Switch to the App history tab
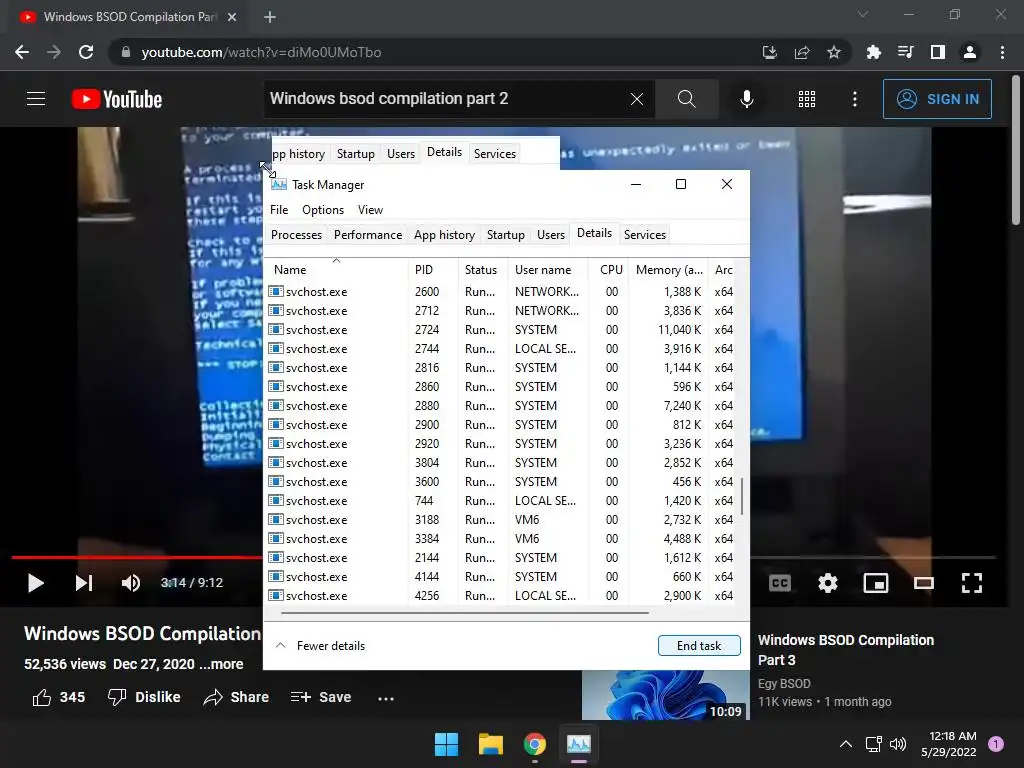This screenshot has height=768, width=1024. click(x=444, y=234)
